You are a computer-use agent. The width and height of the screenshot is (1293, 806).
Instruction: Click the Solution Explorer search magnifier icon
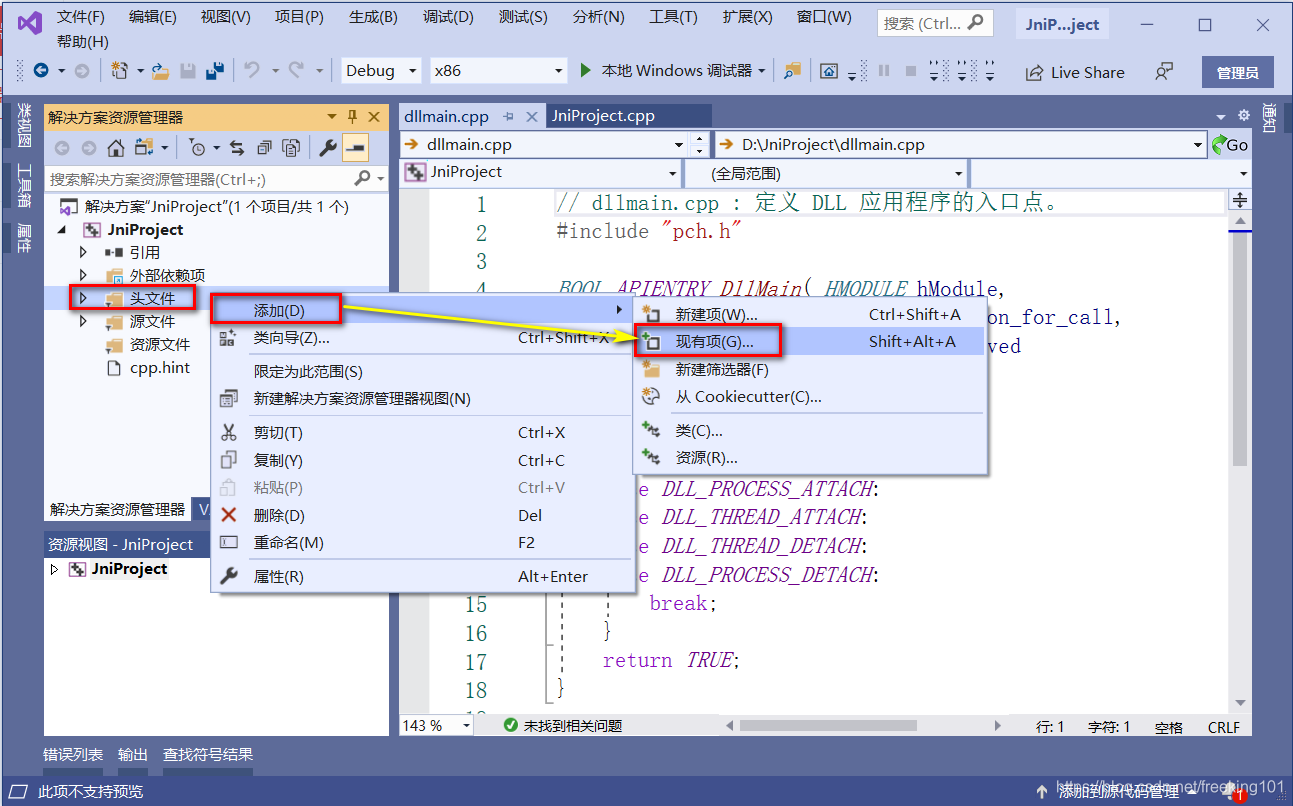point(363,179)
